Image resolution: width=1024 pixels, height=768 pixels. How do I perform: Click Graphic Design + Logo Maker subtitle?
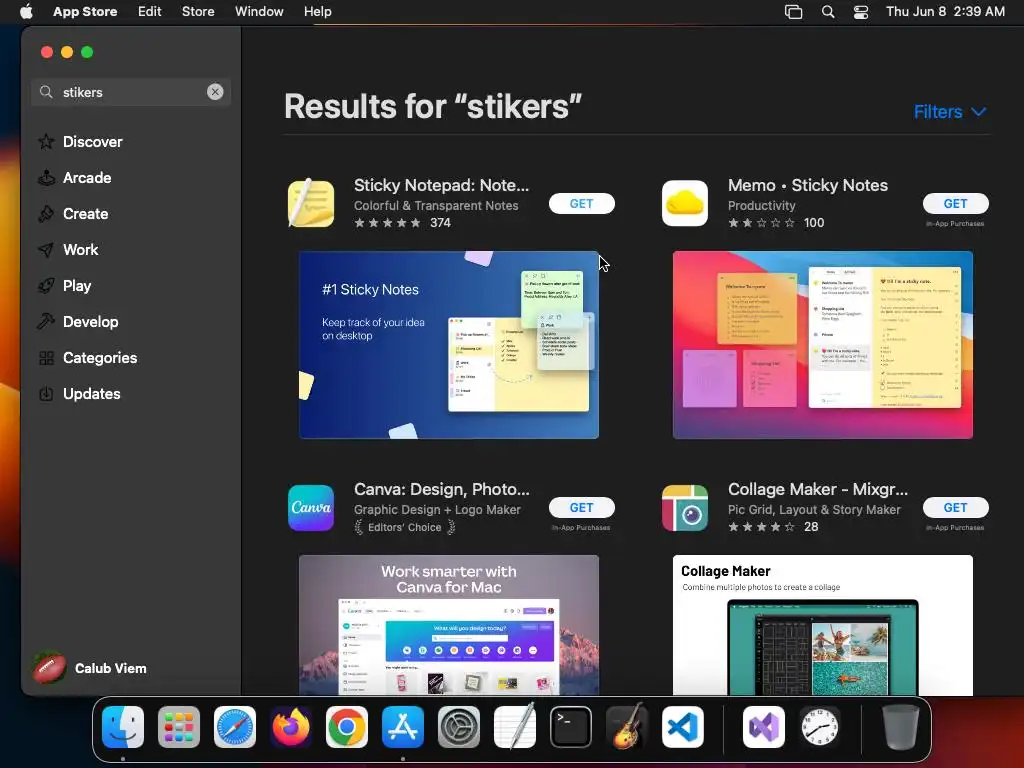(x=438, y=509)
